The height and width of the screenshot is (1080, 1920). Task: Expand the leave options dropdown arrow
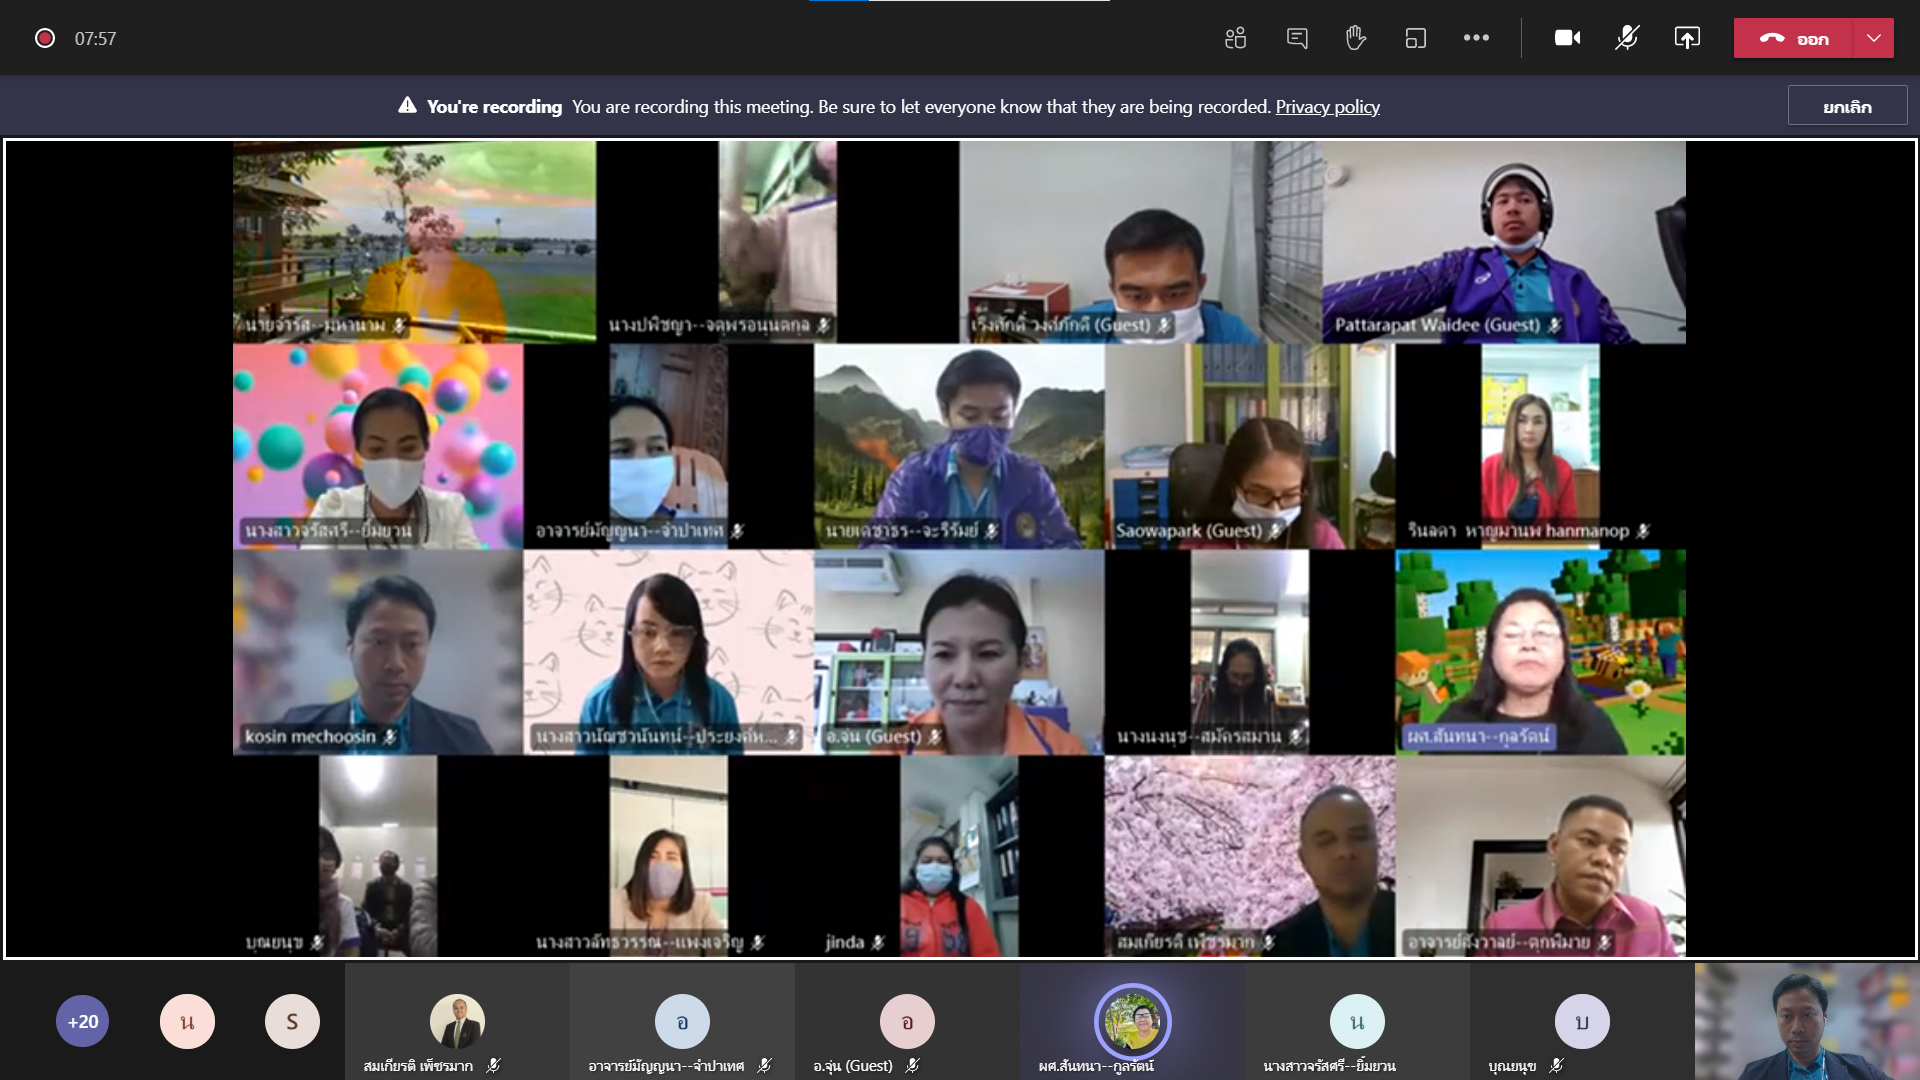click(x=1873, y=38)
